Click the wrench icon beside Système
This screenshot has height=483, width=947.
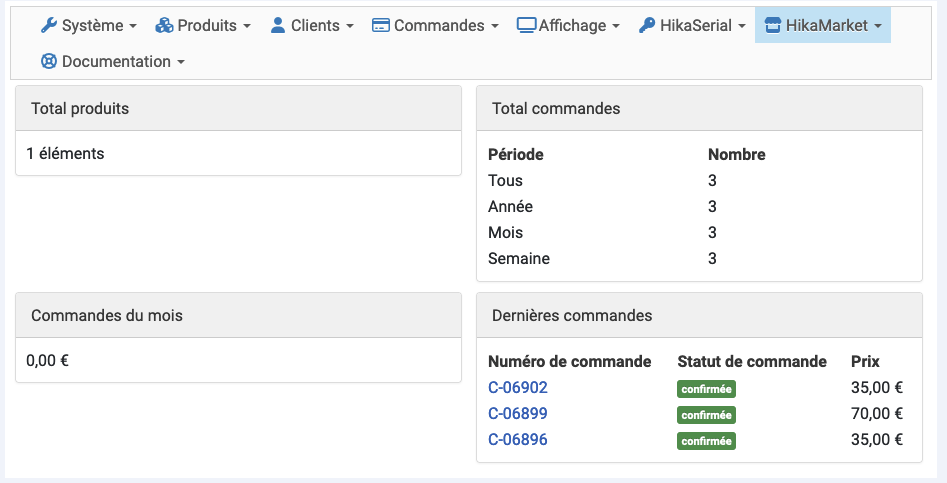49,25
